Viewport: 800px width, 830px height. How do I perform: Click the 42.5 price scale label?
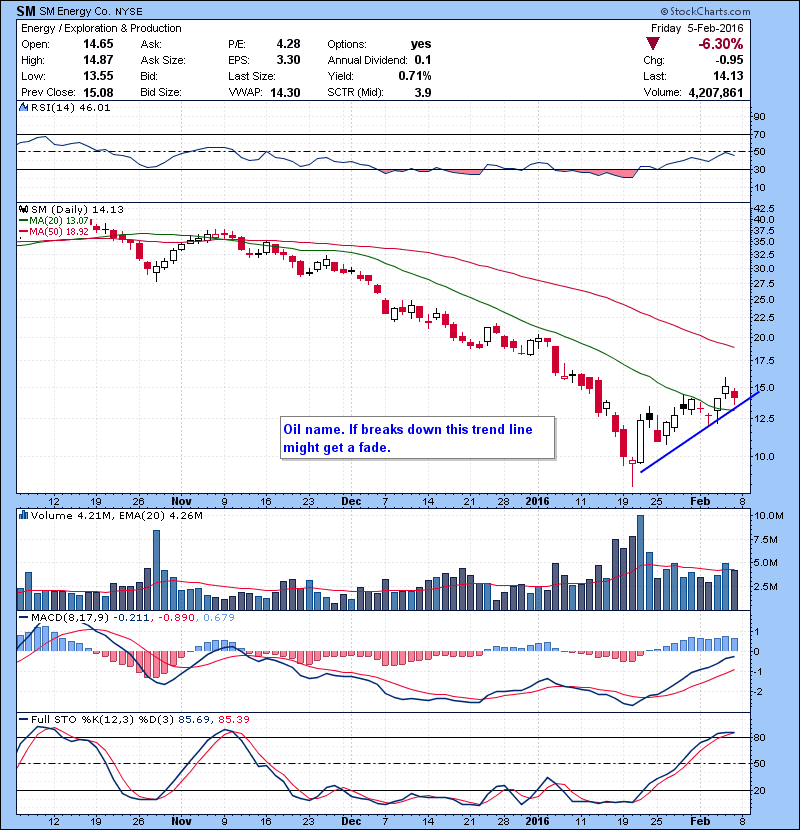coord(763,208)
